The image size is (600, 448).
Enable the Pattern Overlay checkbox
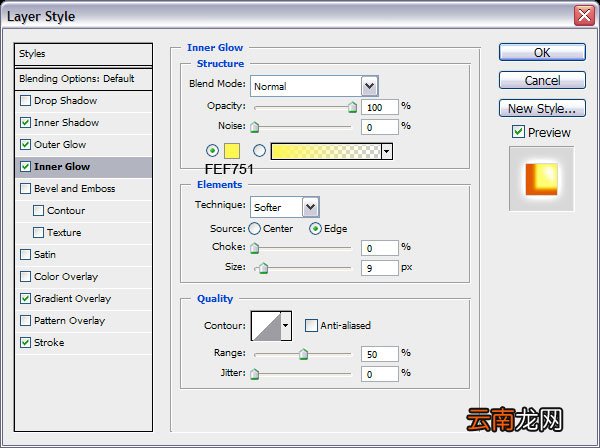[x=25, y=321]
